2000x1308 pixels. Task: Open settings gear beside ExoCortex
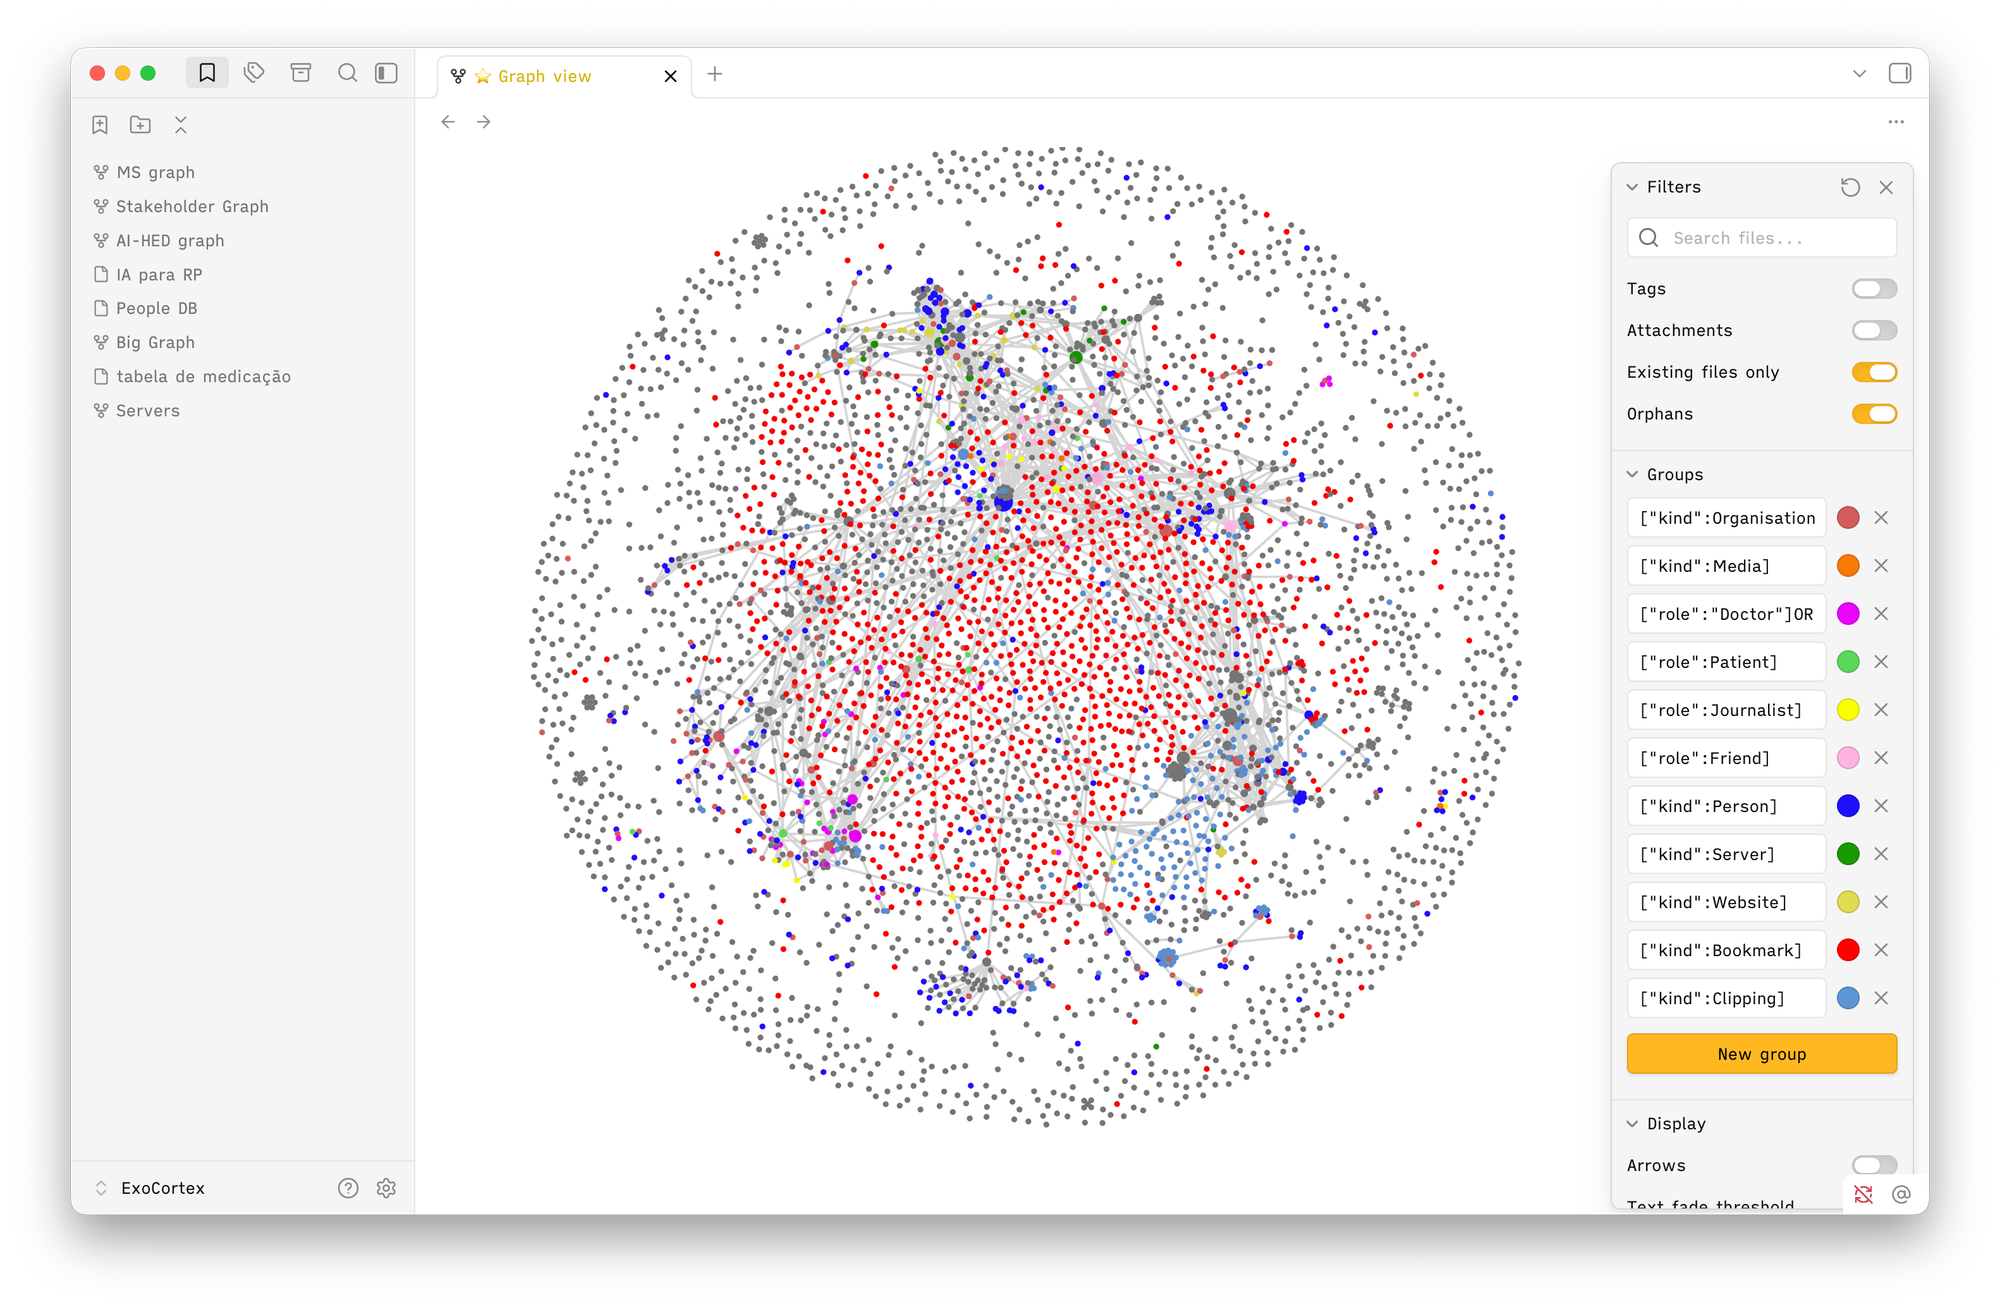click(x=386, y=1188)
